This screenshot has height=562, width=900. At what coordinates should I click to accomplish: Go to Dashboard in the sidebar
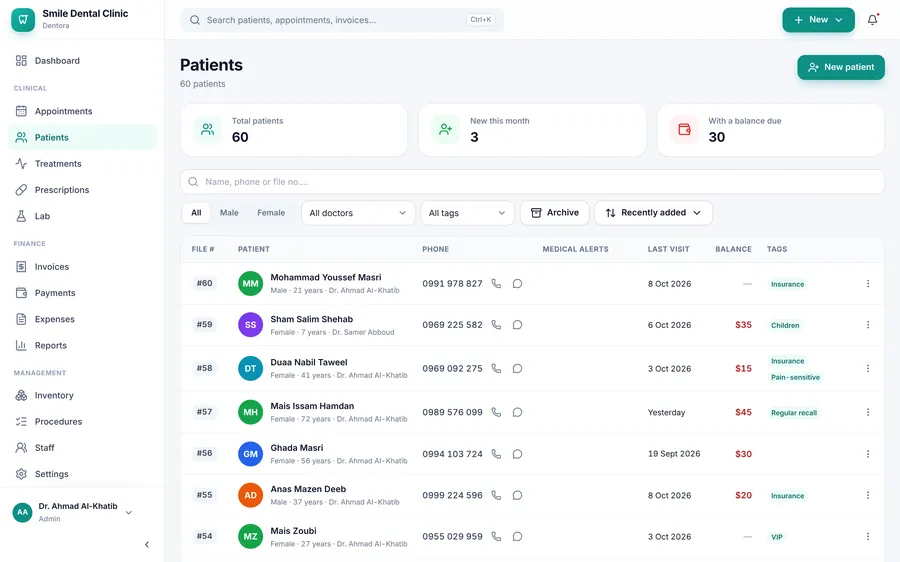pos(82,61)
